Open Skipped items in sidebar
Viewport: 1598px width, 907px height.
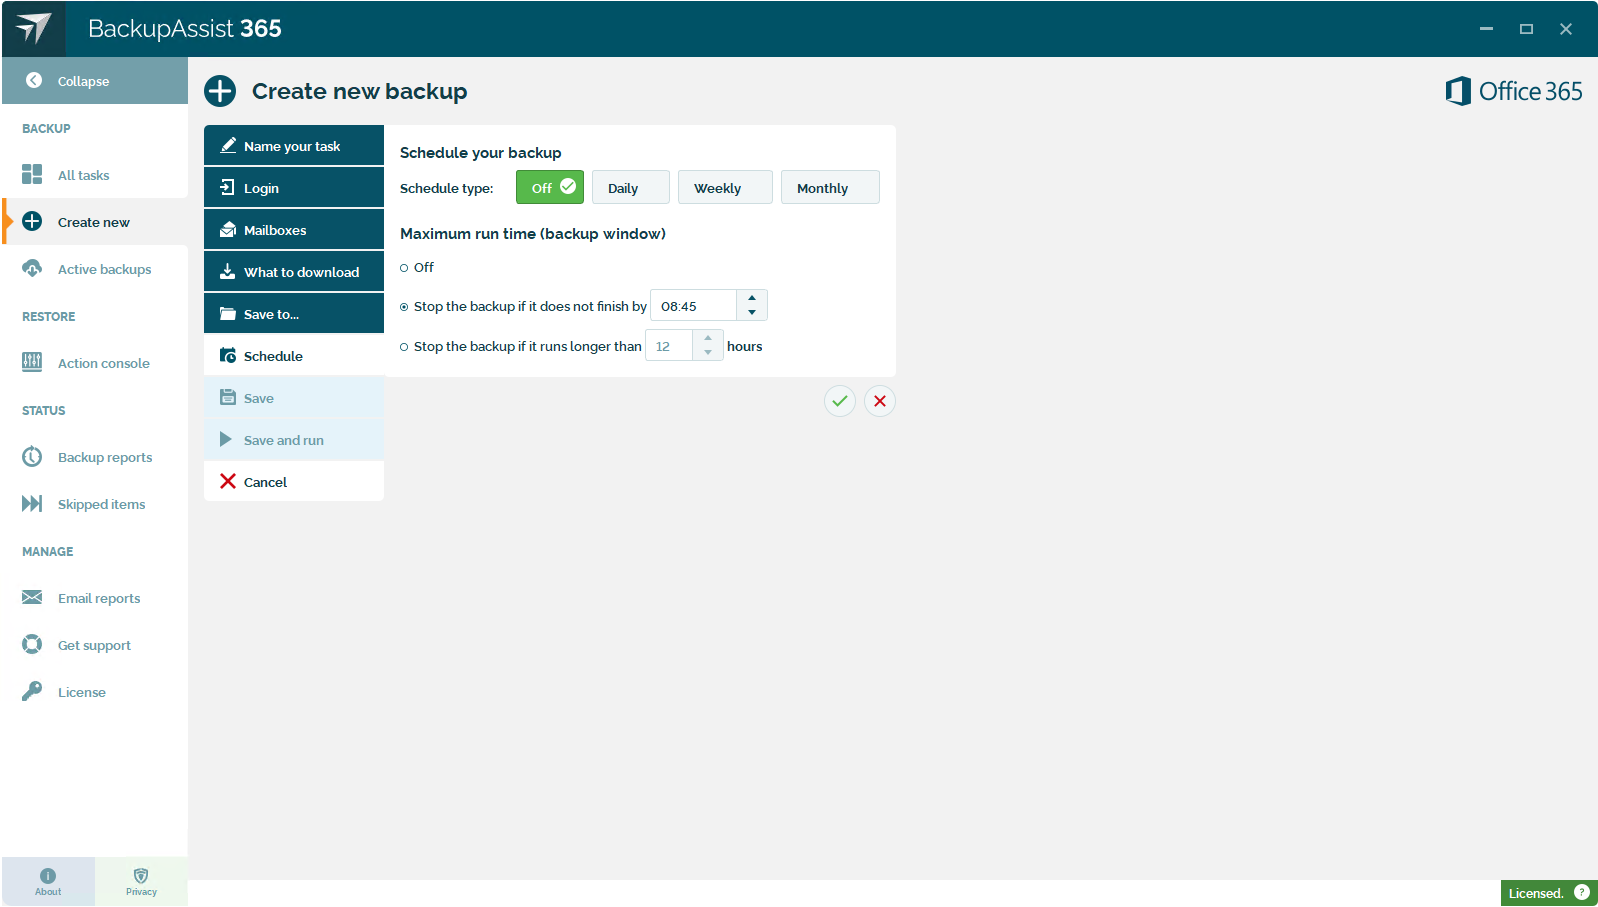coord(95,503)
